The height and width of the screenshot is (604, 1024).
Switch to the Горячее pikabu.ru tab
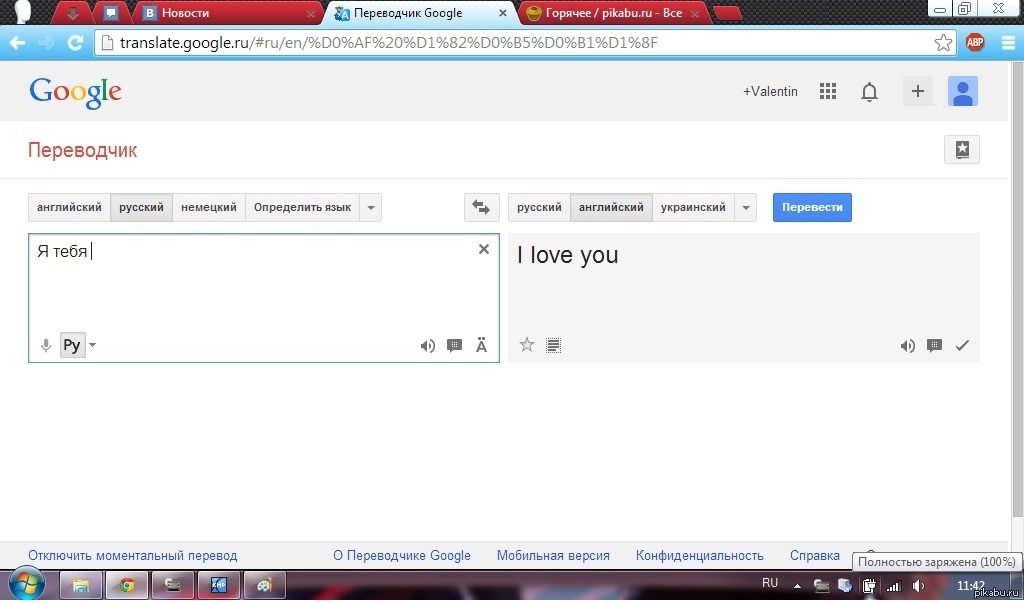point(614,13)
